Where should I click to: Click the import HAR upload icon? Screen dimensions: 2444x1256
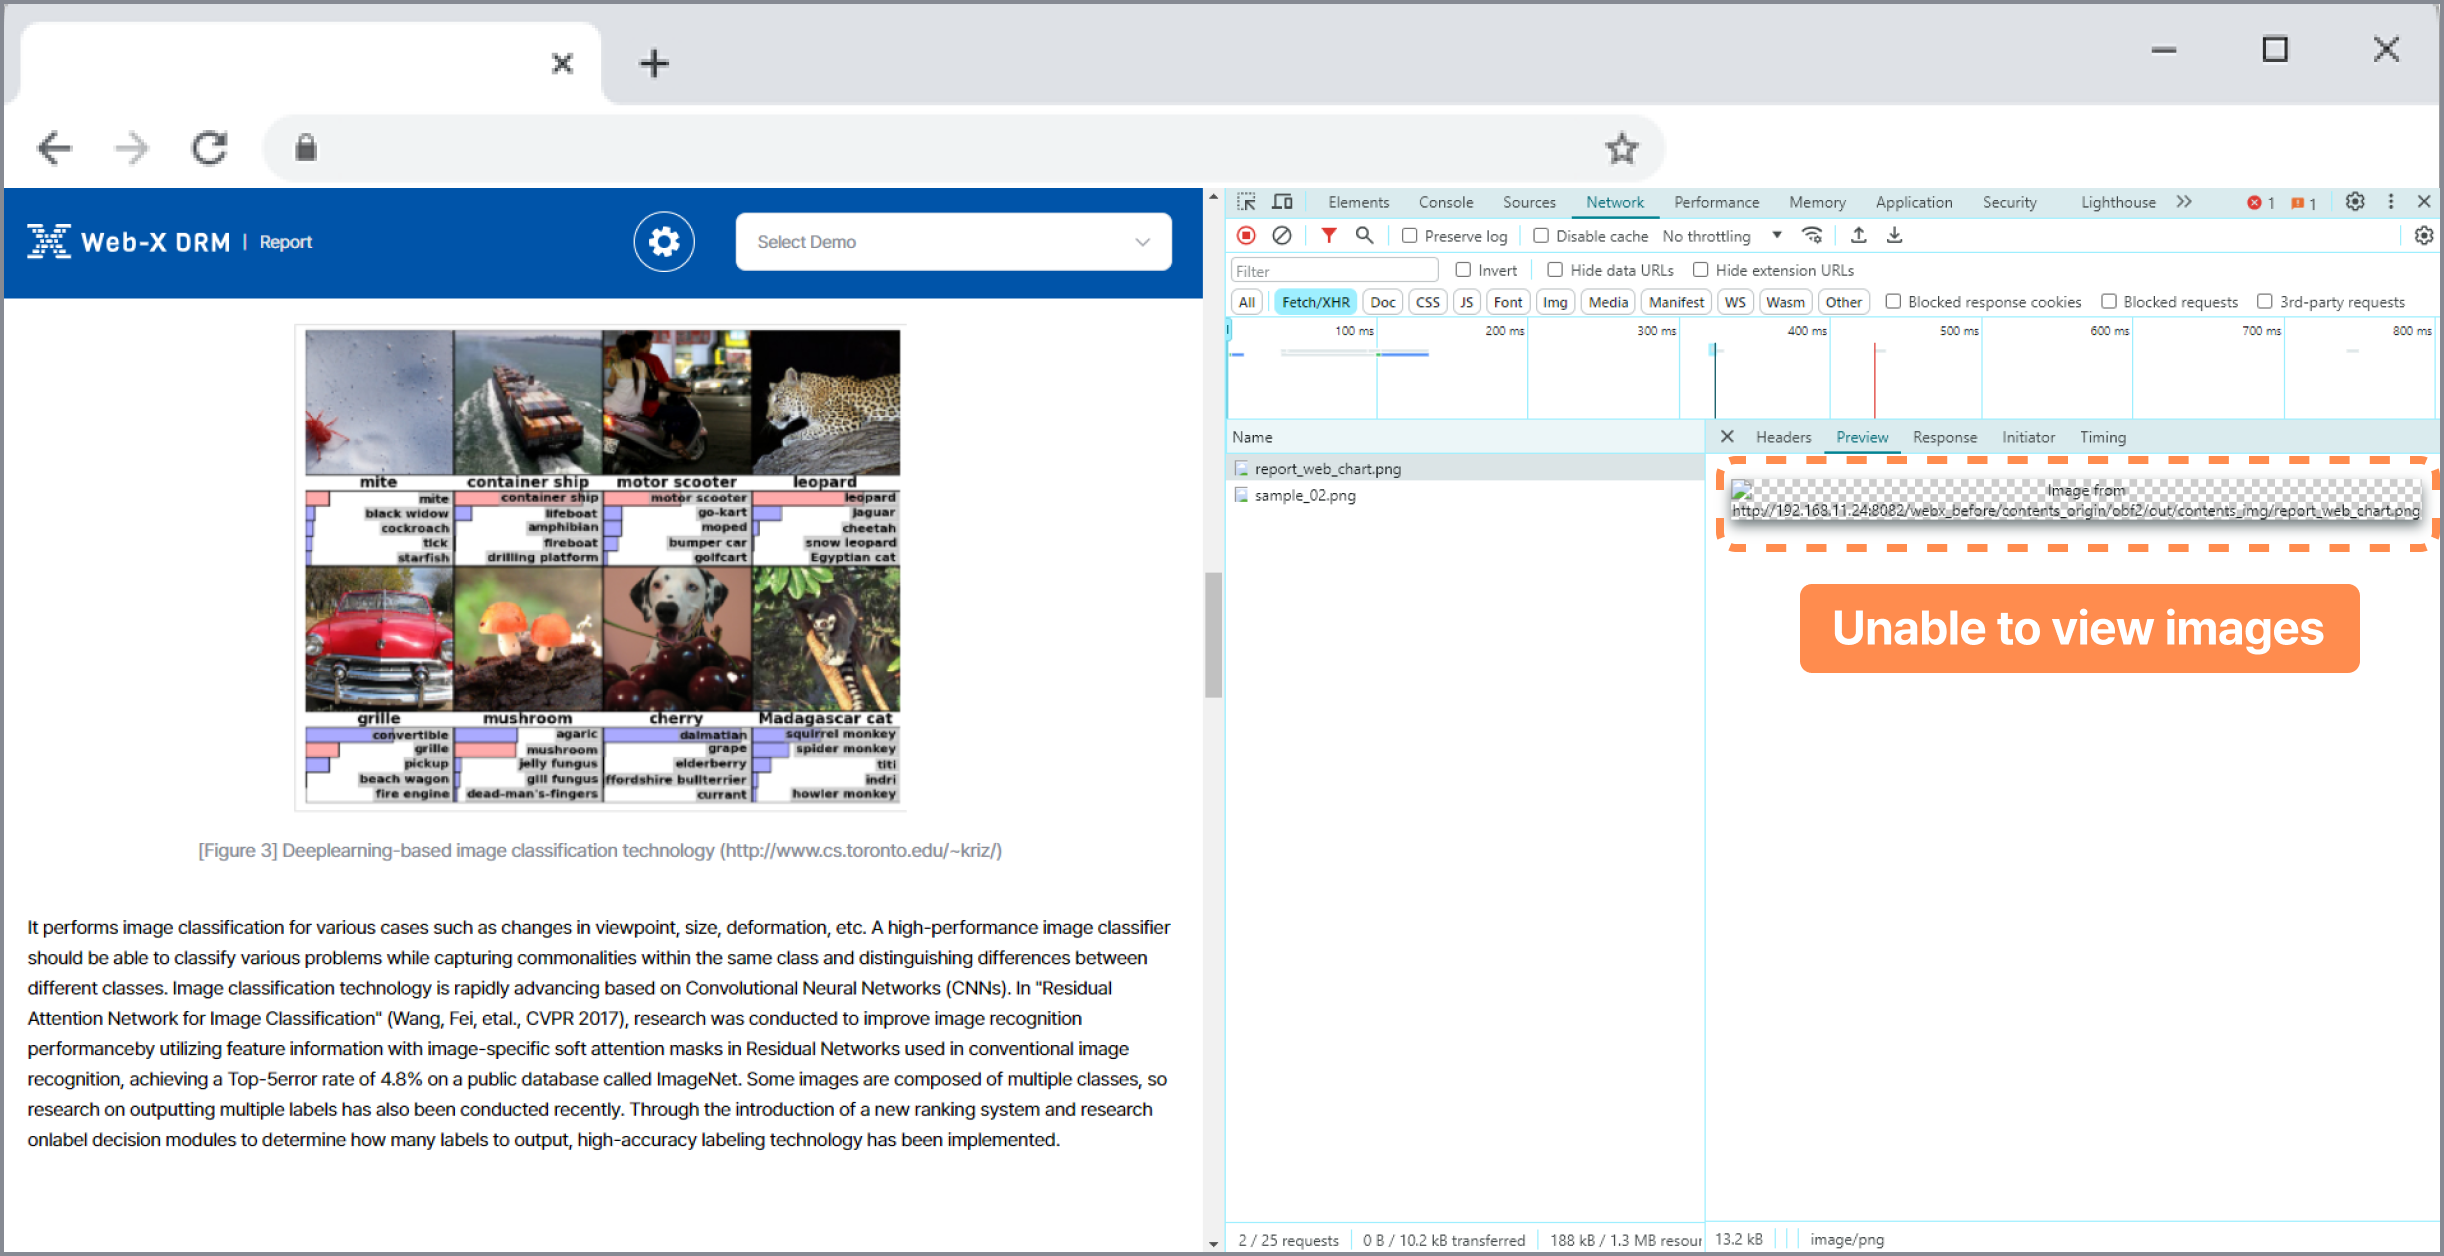point(1858,236)
